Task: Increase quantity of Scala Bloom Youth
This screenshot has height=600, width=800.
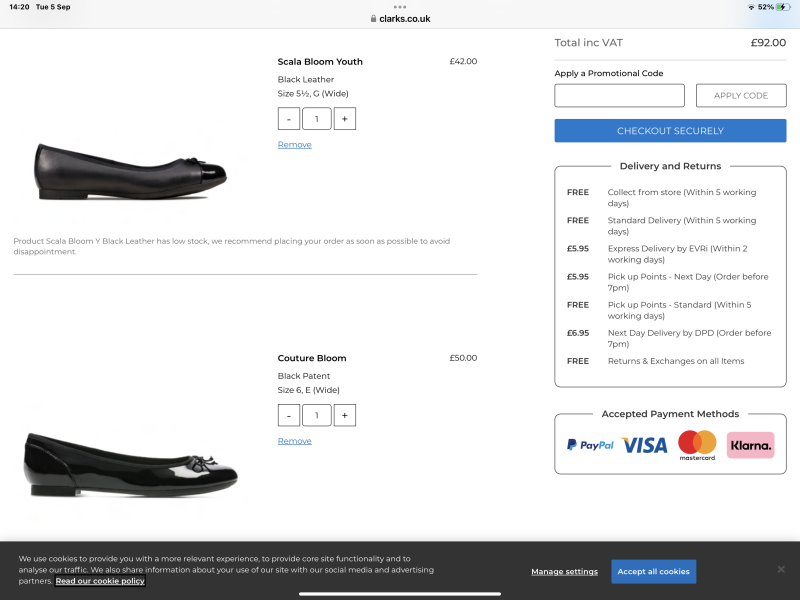Action: pos(345,119)
